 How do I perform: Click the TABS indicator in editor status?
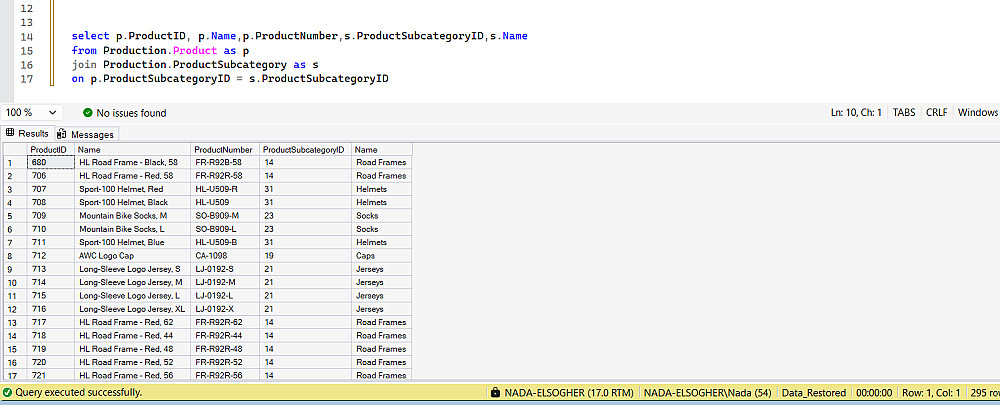(x=903, y=113)
